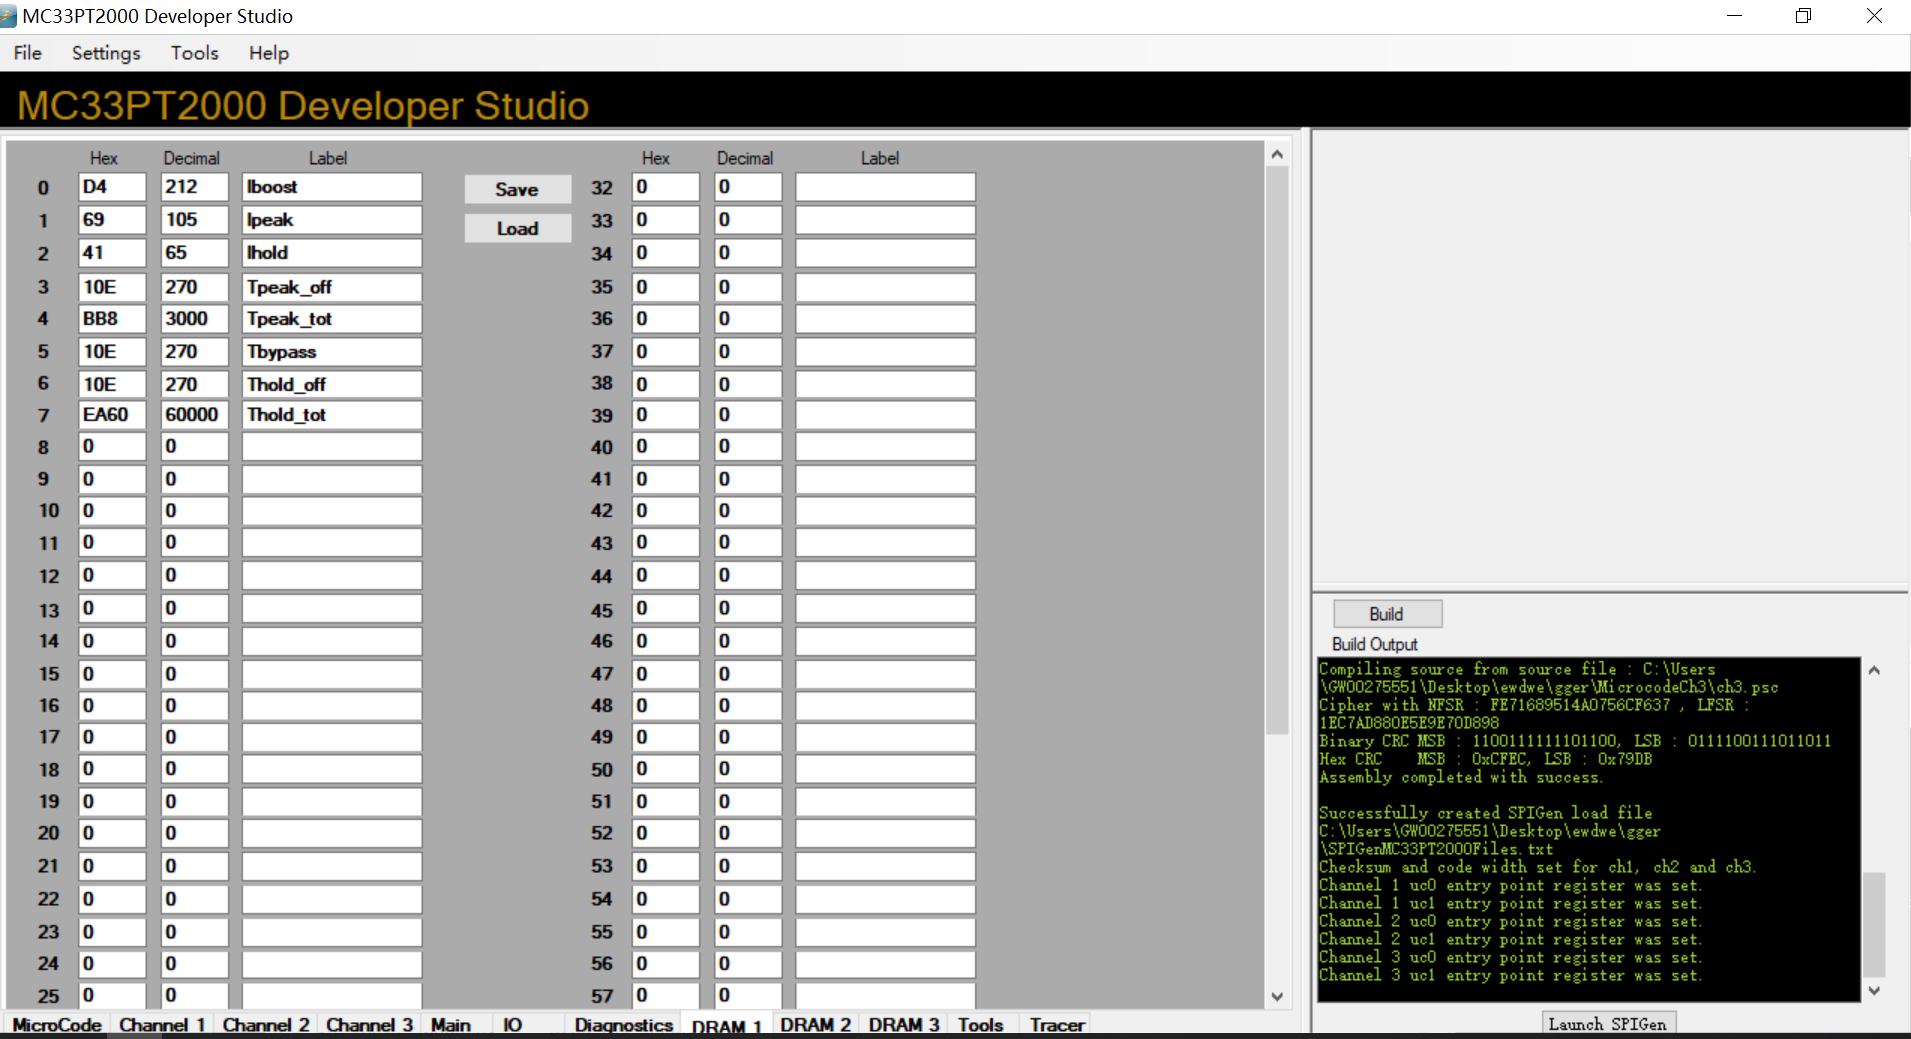The image size is (1911, 1039).
Task: Click the Label field of row 56
Action: coord(885,964)
